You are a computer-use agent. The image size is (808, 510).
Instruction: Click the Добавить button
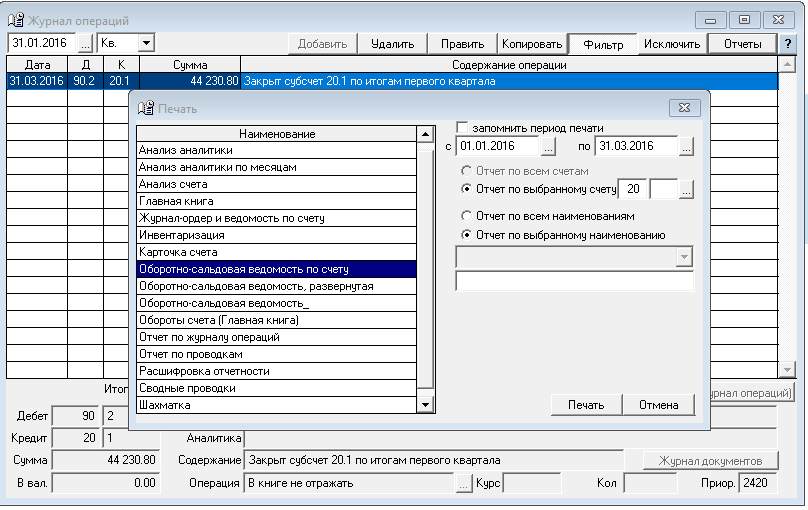pyautogui.click(x=322, y=44)
